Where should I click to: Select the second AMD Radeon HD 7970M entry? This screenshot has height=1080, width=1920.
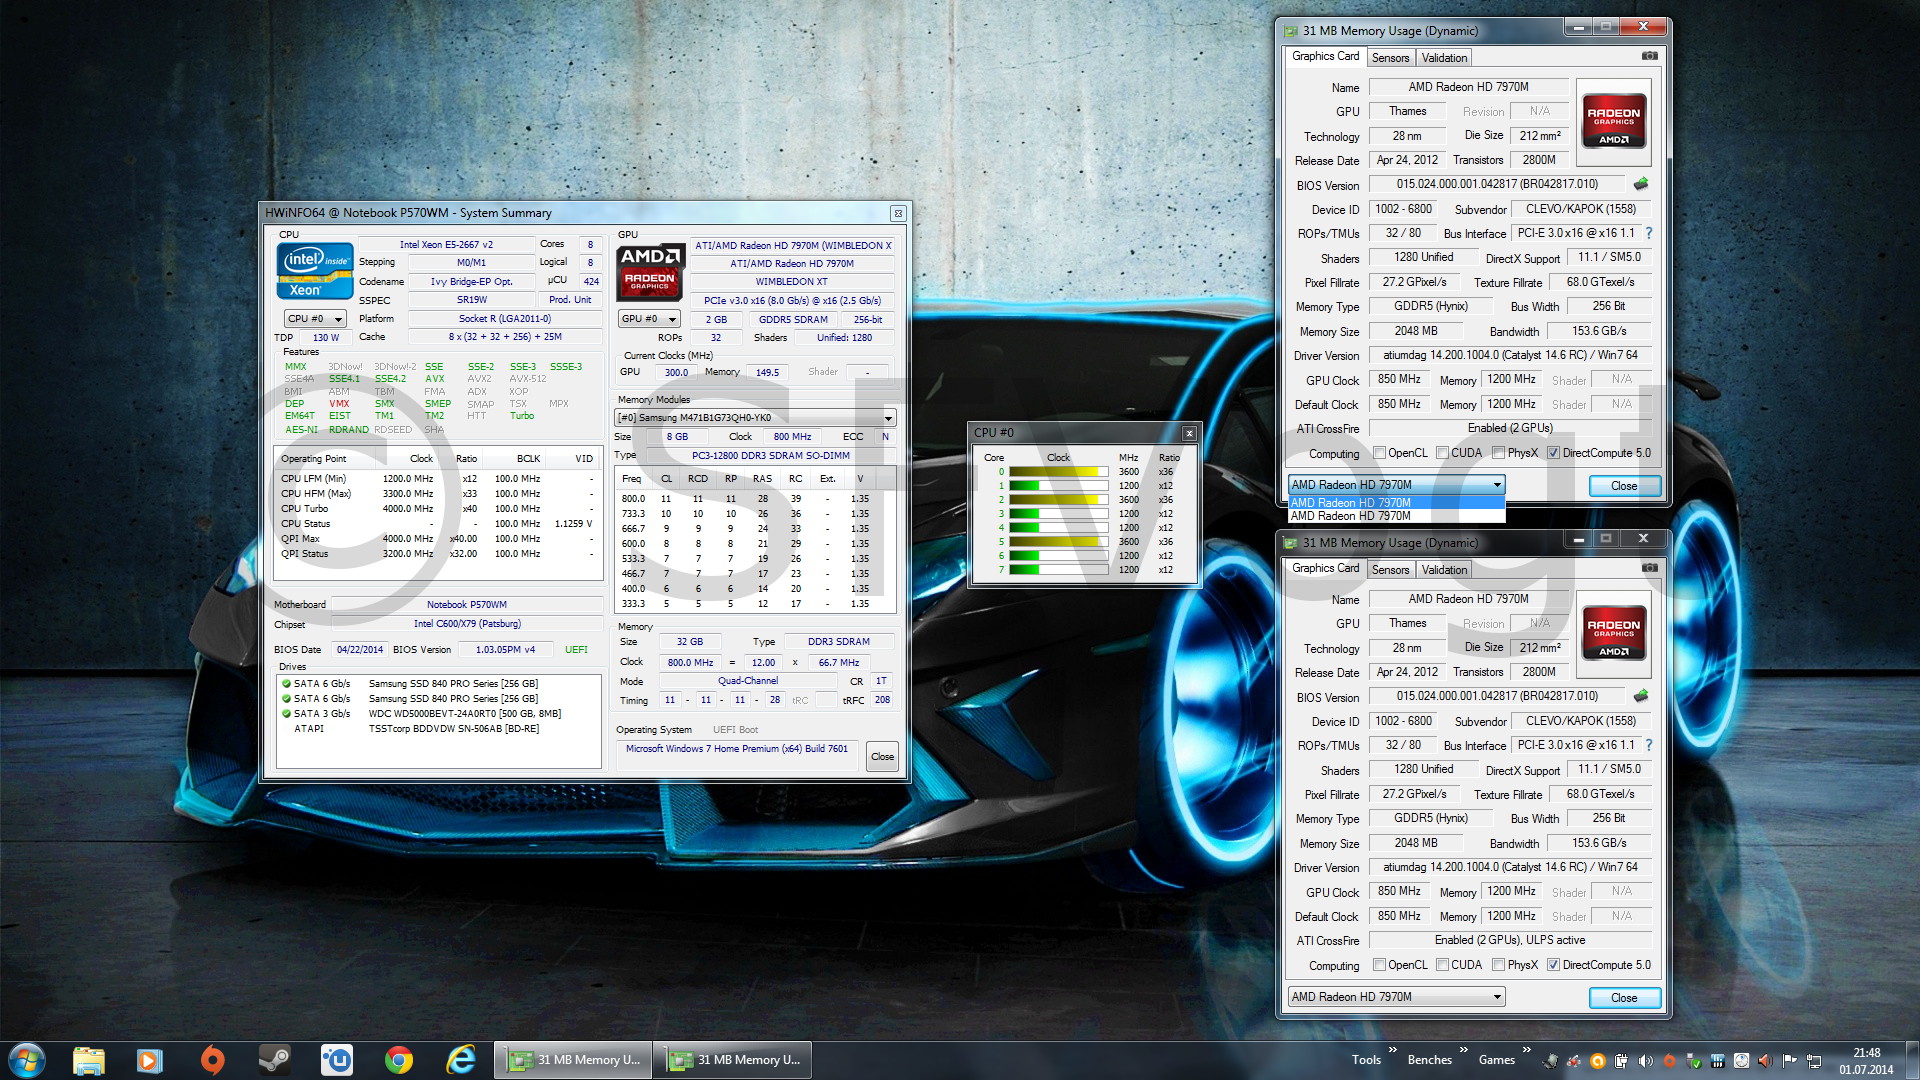click(1396, 516)
